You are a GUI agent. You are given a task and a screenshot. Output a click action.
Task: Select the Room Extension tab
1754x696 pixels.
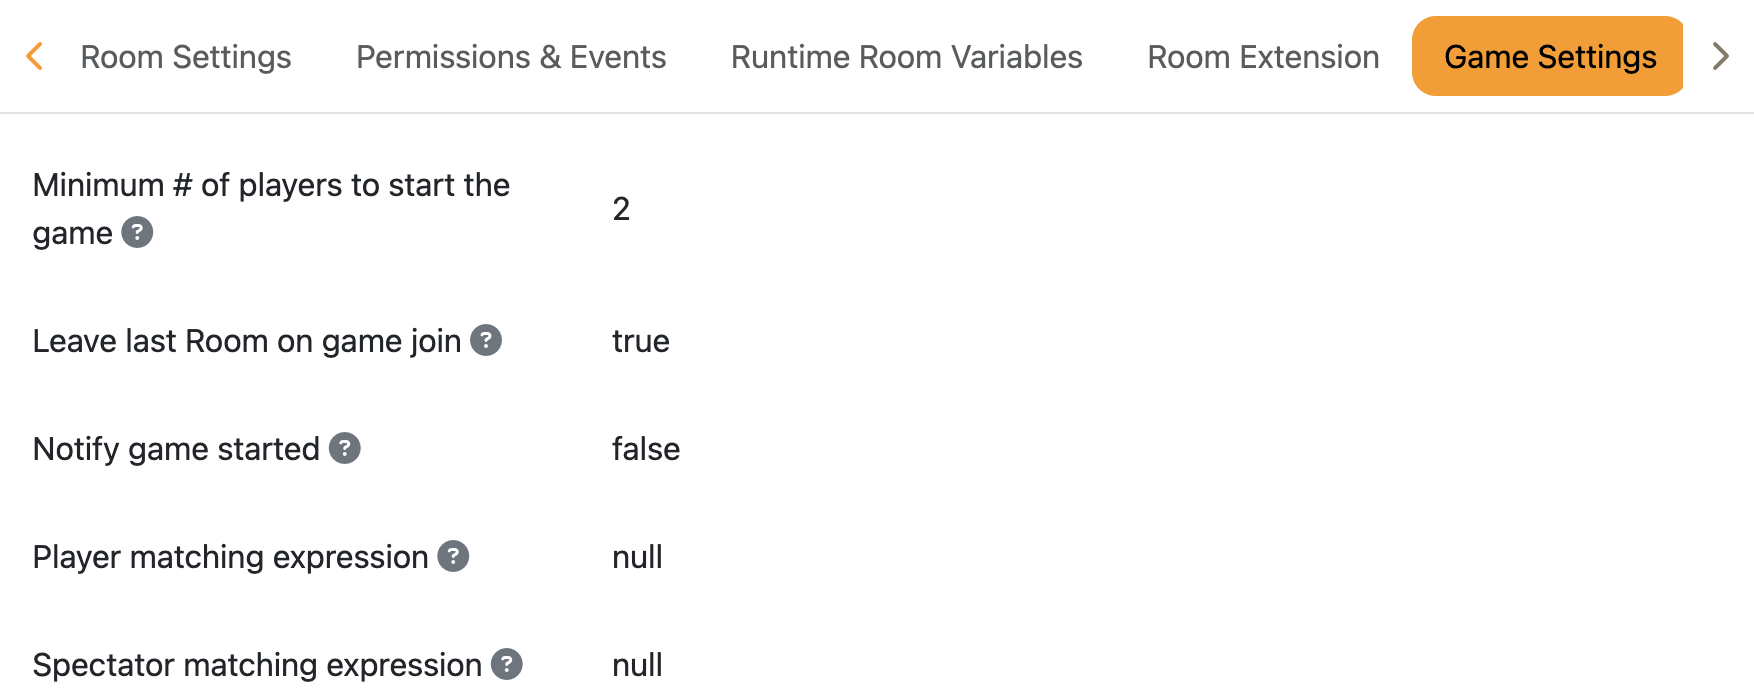[x=1263, y=57]
